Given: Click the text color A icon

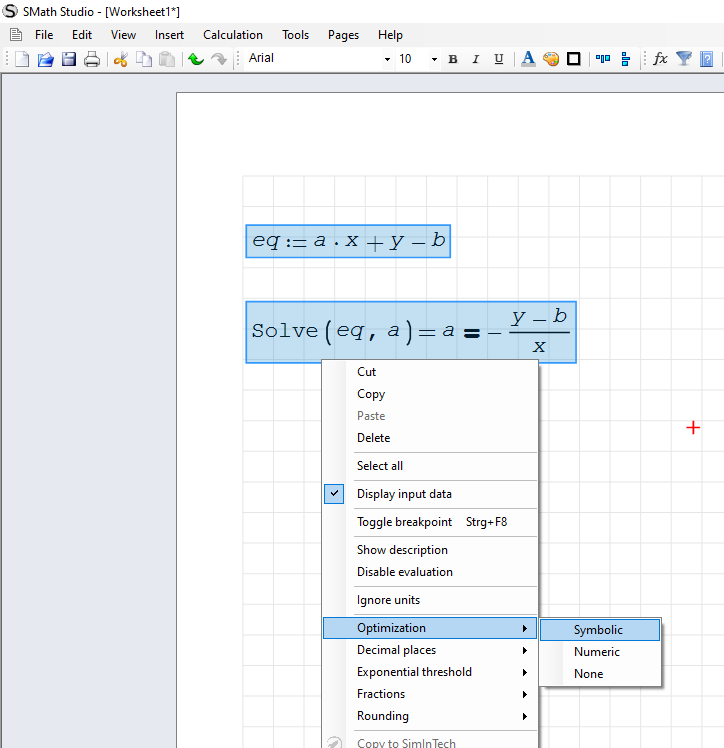Looking at the screenshot, I should tap(528, 59).
